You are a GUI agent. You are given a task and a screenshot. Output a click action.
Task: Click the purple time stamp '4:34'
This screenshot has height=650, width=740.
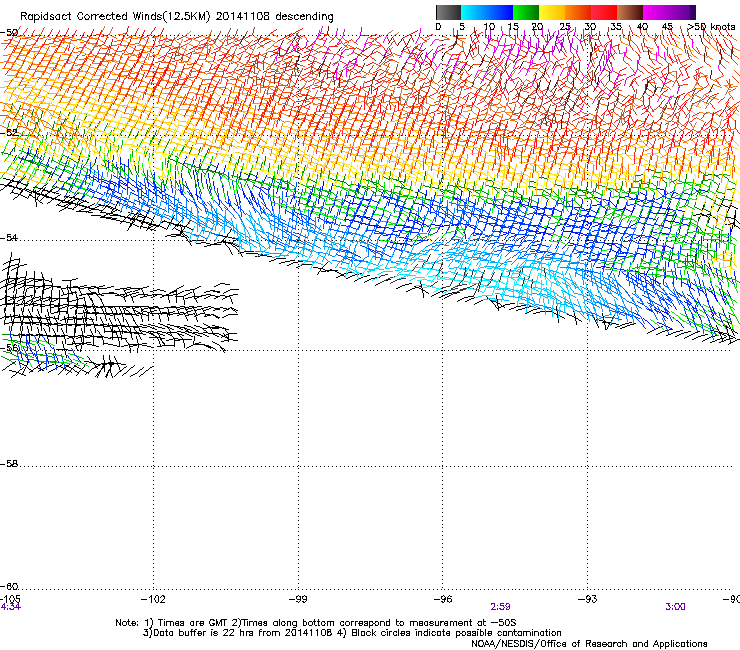(10, 607)
